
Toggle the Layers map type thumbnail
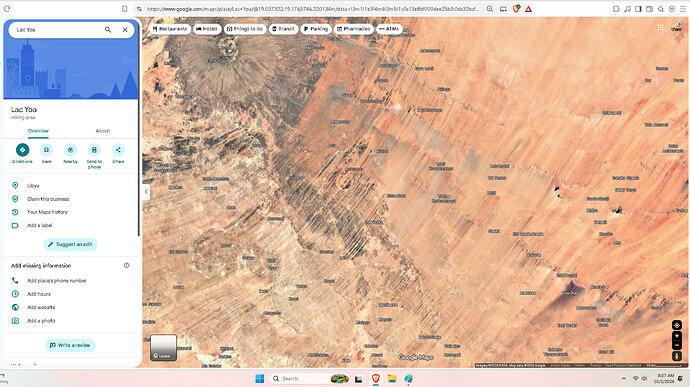point(163,348)
